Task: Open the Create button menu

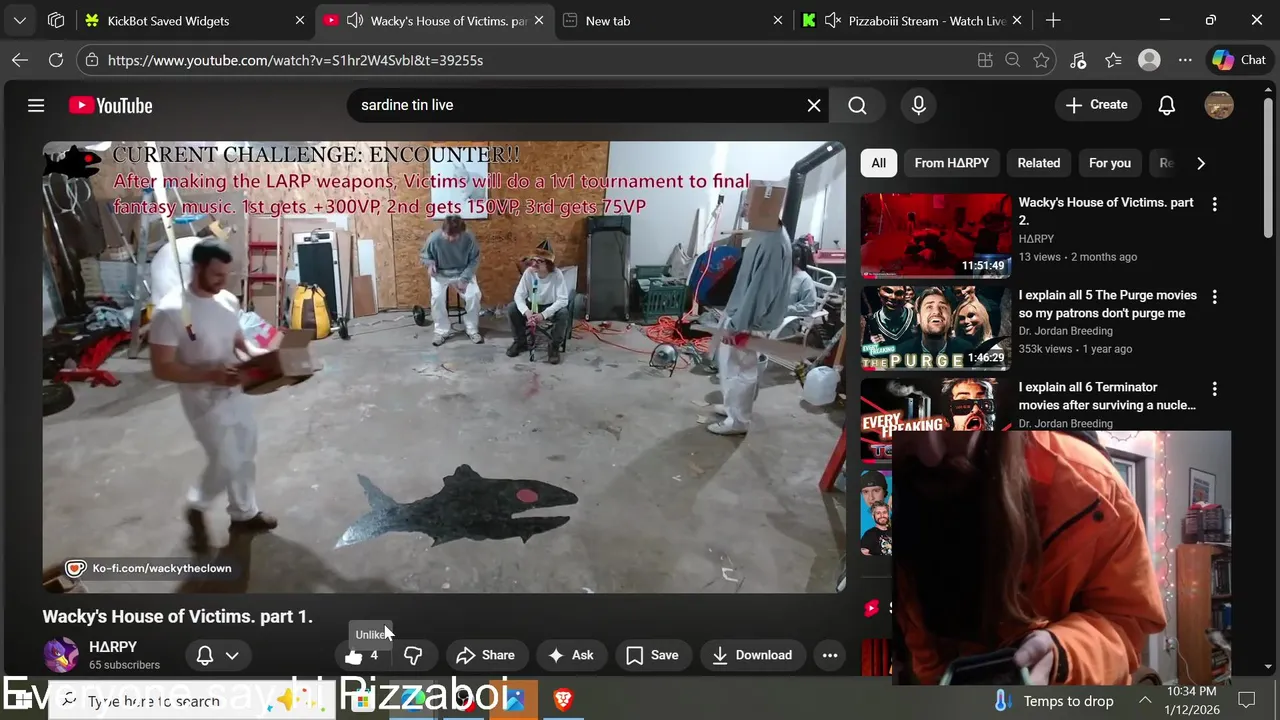Action: [1097, 105]
